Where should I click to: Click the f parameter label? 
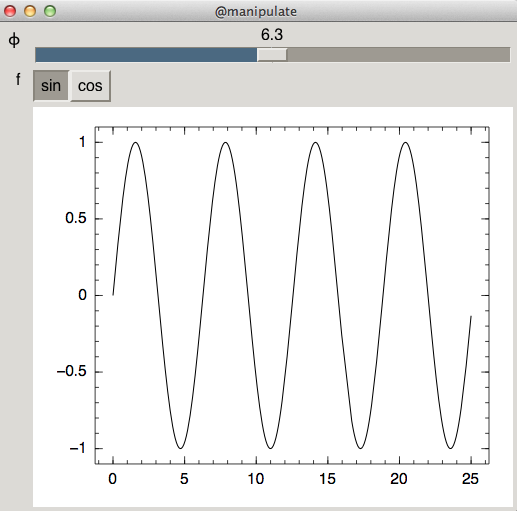[18, 79]
